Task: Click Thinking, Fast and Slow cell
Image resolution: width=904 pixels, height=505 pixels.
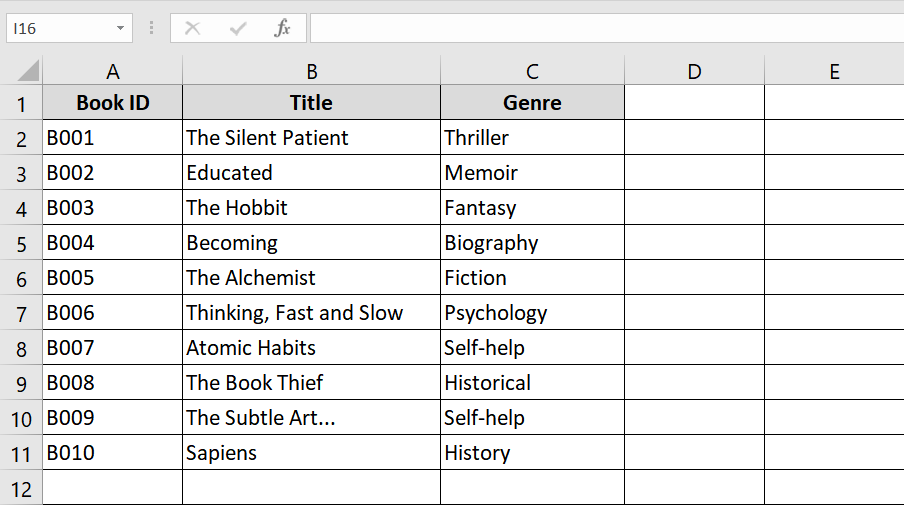Action: 311,313
